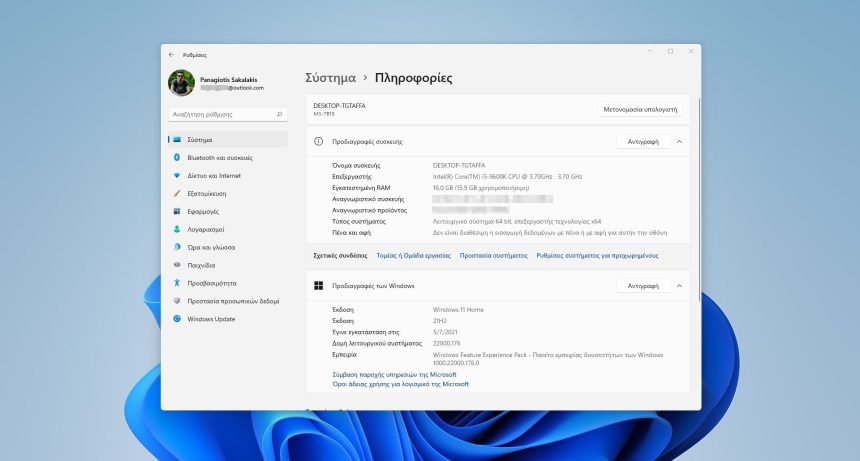
Task: Click the Panagiotis Sakalakis account name
Action: 228,80
